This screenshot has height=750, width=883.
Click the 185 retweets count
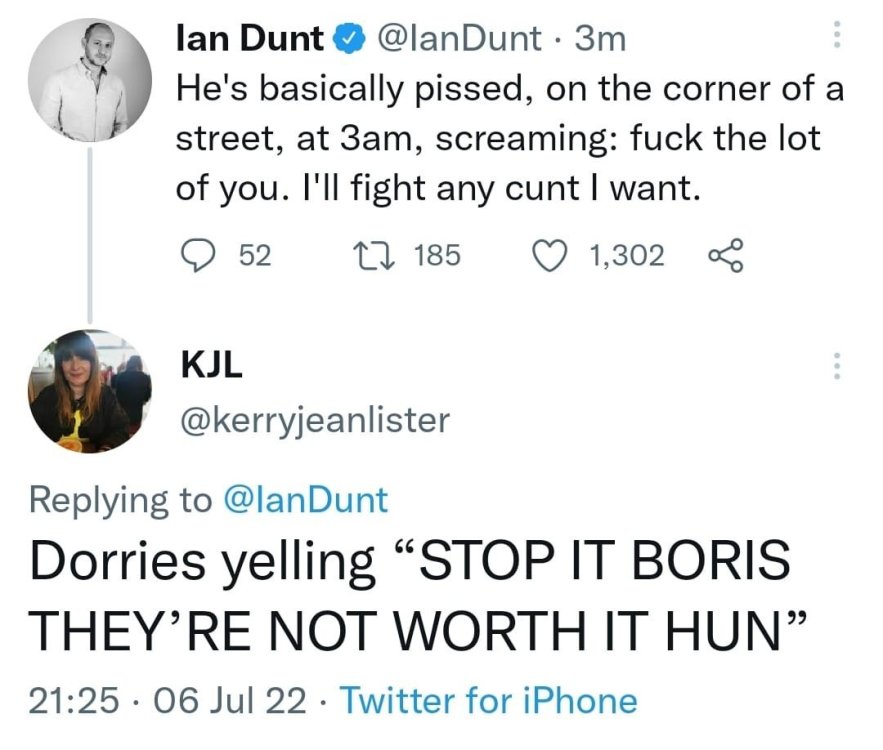pyautogui.click(x=437, y=256)
